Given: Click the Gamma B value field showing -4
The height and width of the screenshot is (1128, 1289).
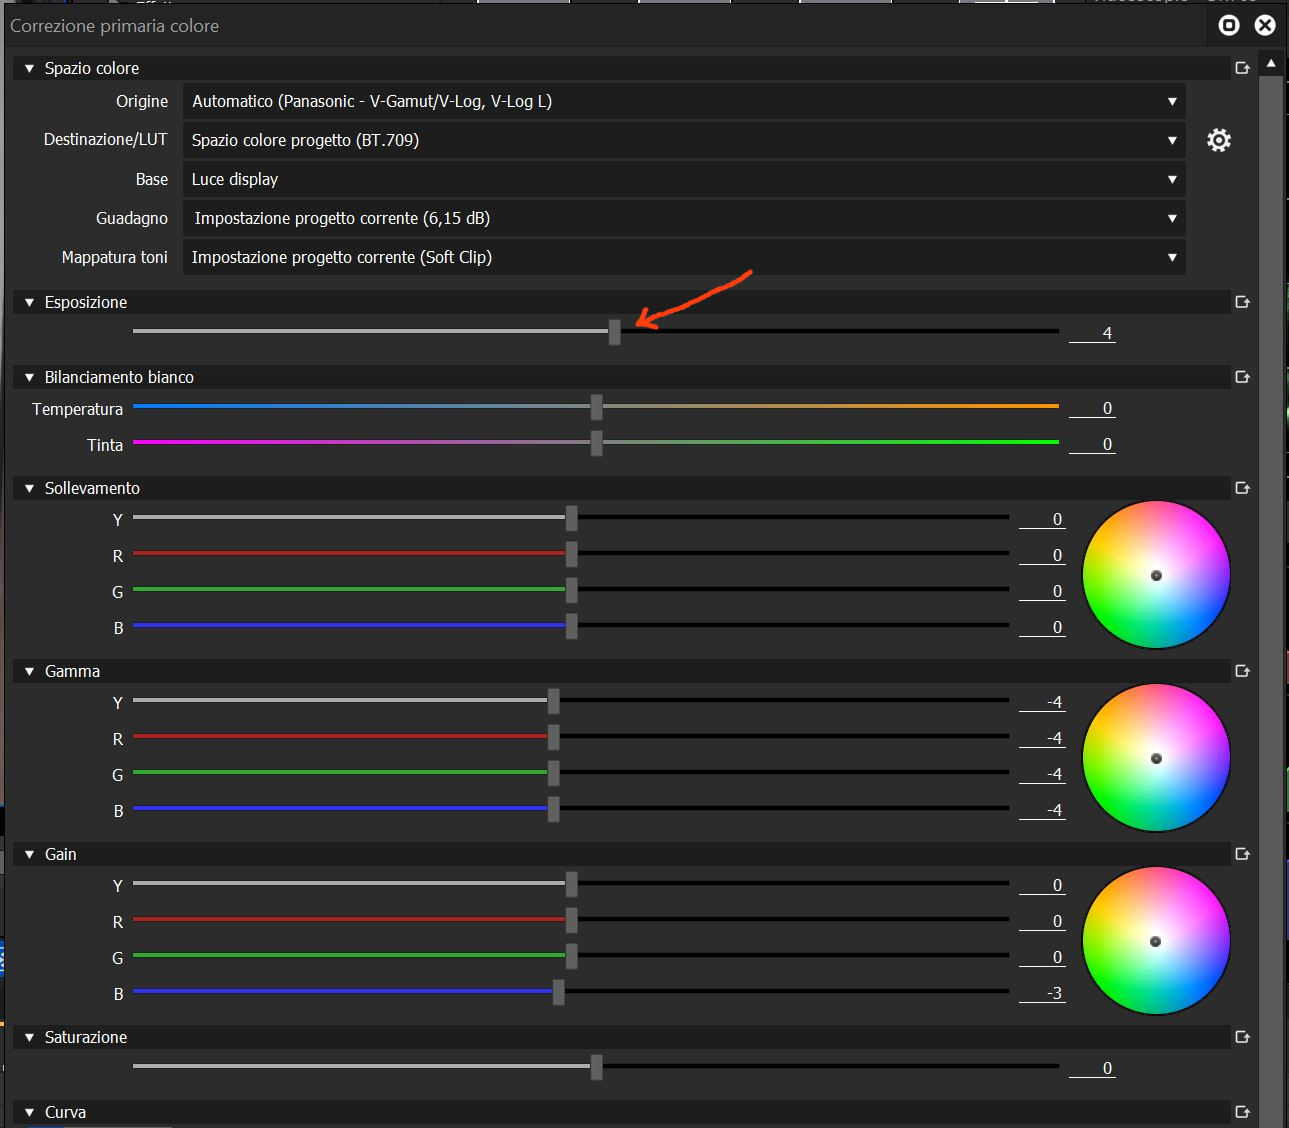Looking at the screenshot, I should tap(1042, 810).
